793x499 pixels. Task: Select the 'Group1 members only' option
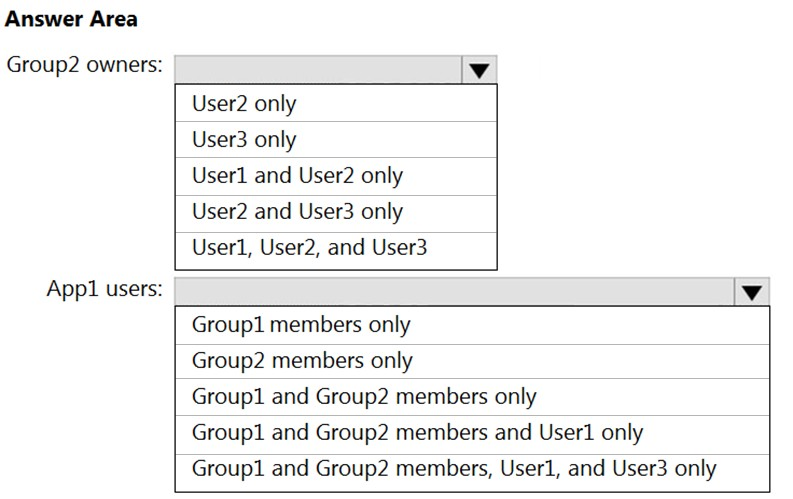click(x=301, y=325)
